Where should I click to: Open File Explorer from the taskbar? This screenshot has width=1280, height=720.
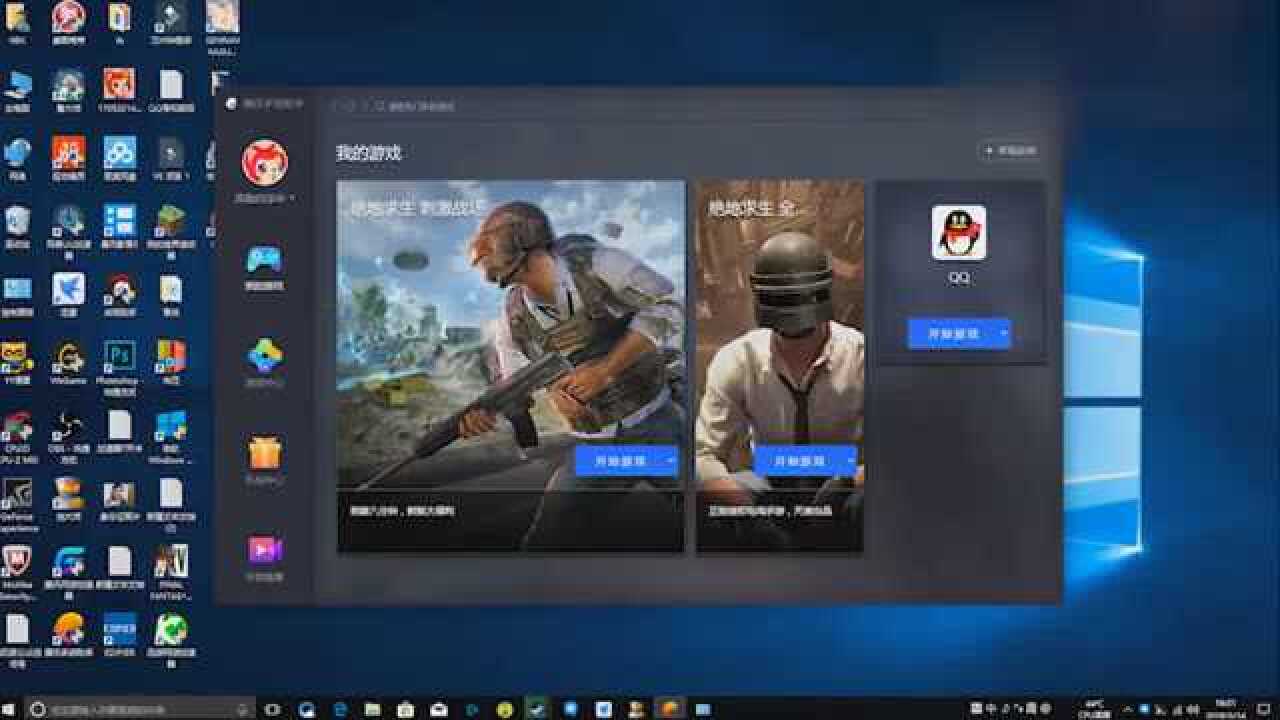[x=373, y=709]
